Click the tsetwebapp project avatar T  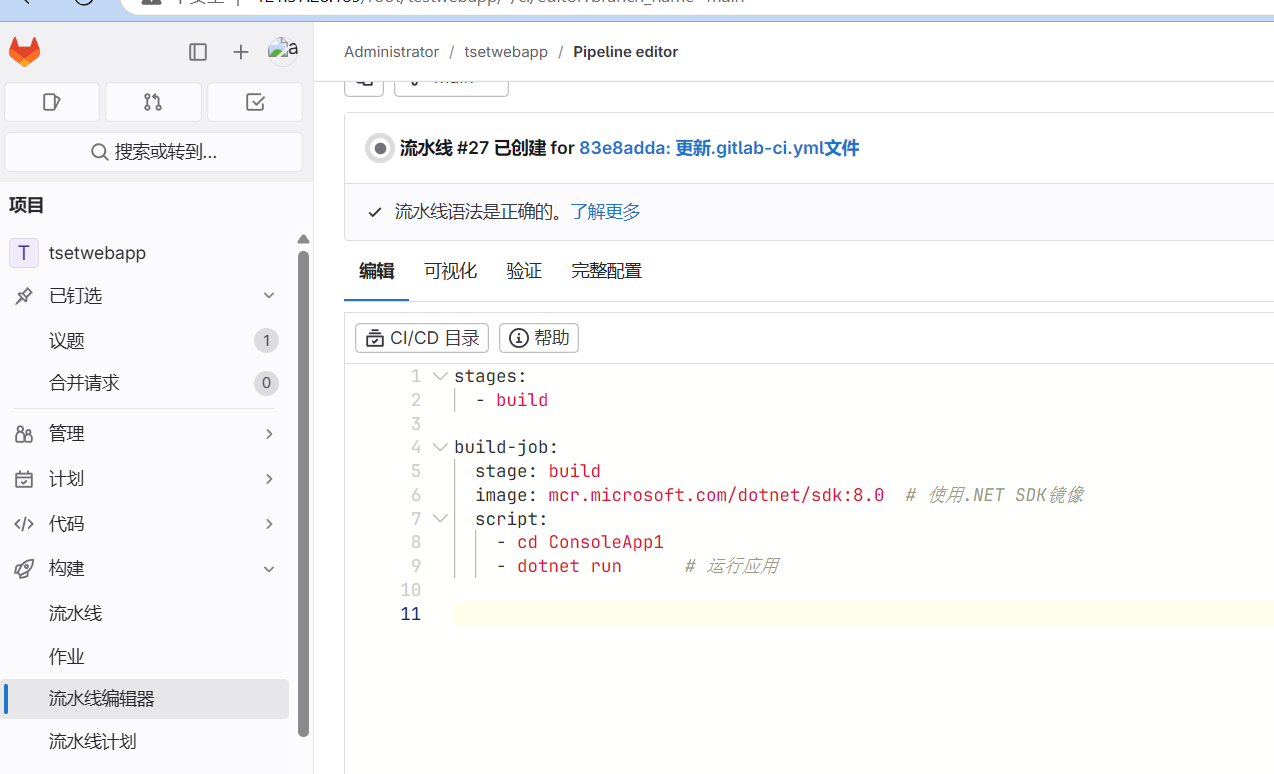[x=24, y=253]
